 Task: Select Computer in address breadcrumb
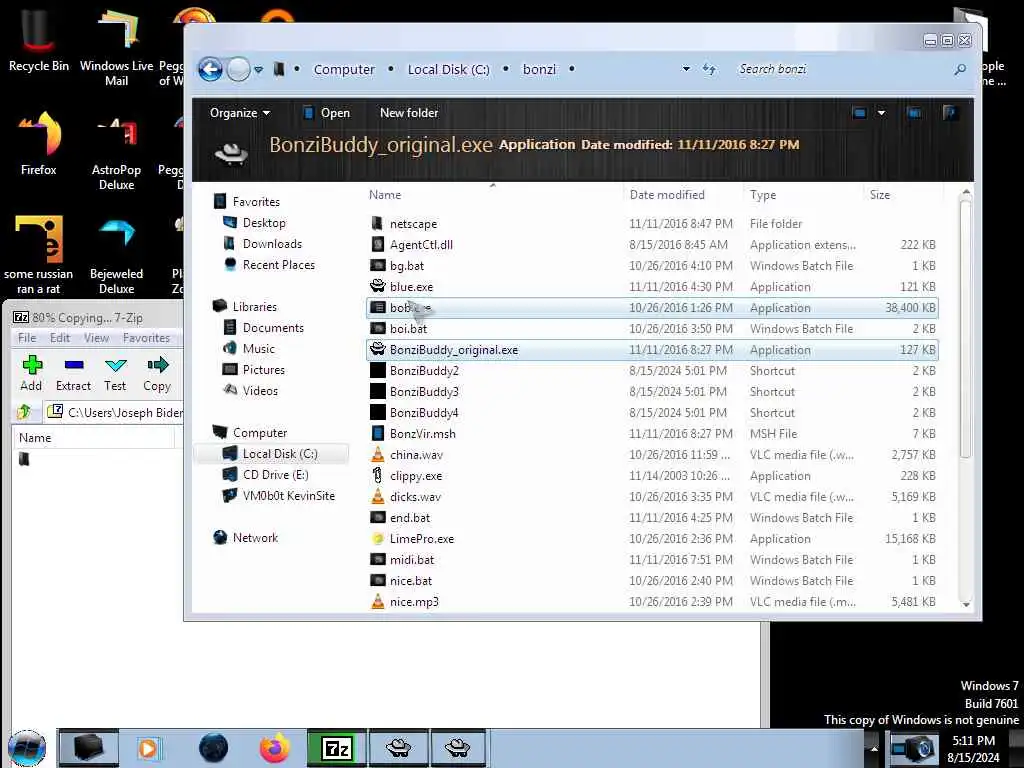click(344, 69)
